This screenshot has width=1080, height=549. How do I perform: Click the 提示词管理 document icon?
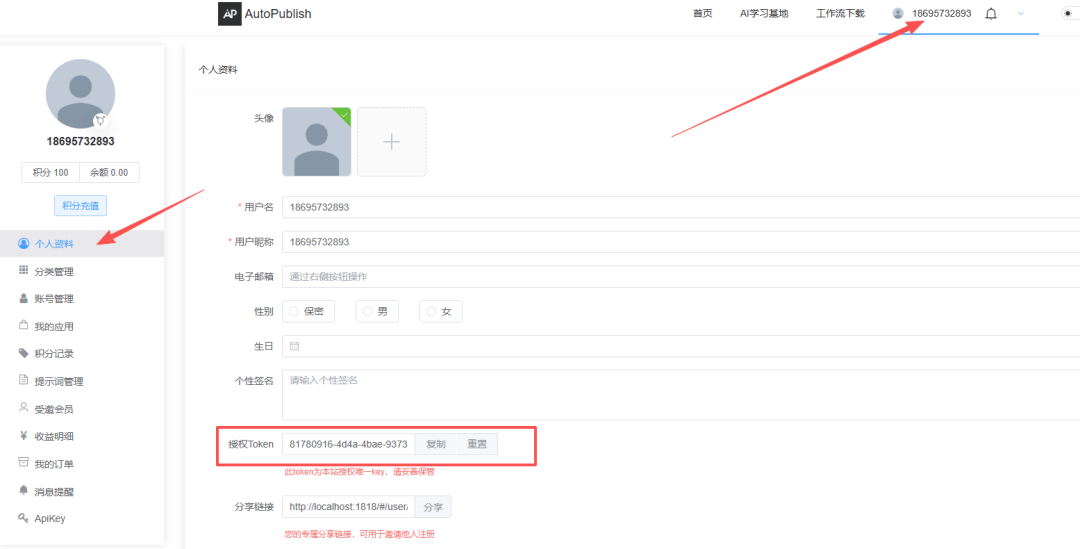tap(24, 380)
